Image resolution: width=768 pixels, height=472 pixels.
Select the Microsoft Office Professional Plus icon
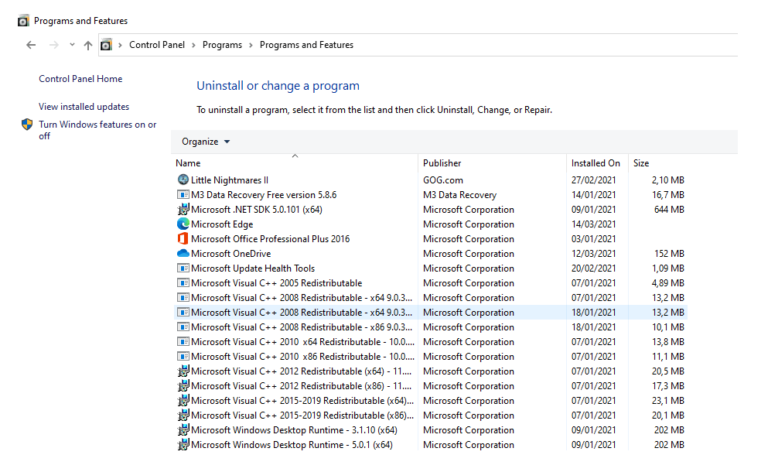point(183,239)
